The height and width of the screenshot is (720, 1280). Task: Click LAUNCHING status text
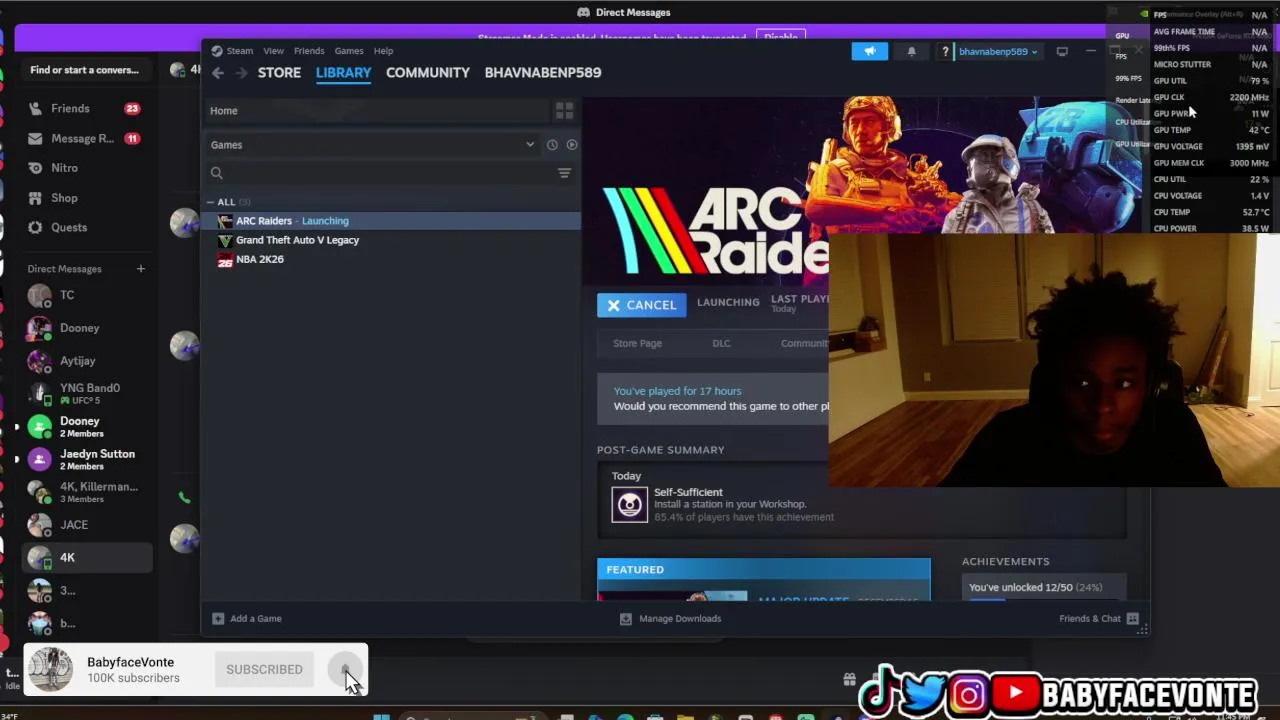click(728, 302)
